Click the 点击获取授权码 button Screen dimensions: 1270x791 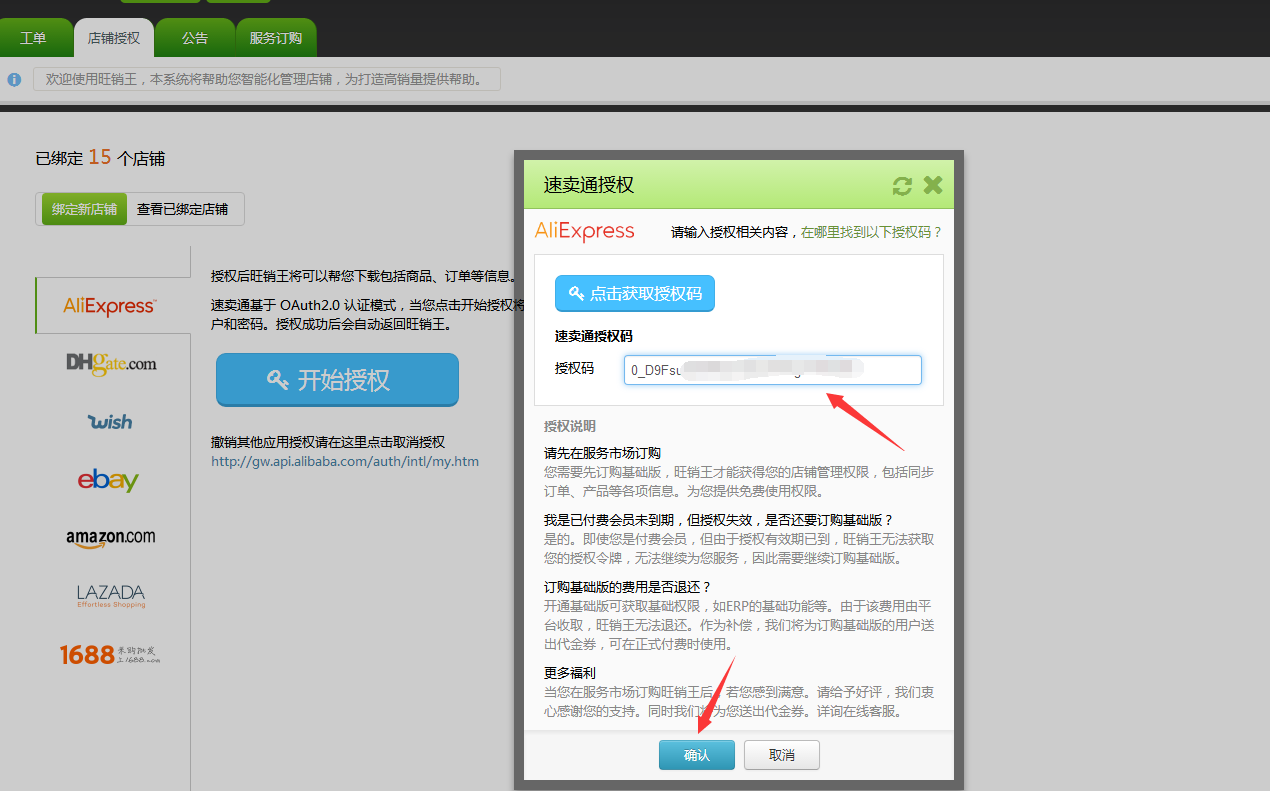[x=635, y=293]
